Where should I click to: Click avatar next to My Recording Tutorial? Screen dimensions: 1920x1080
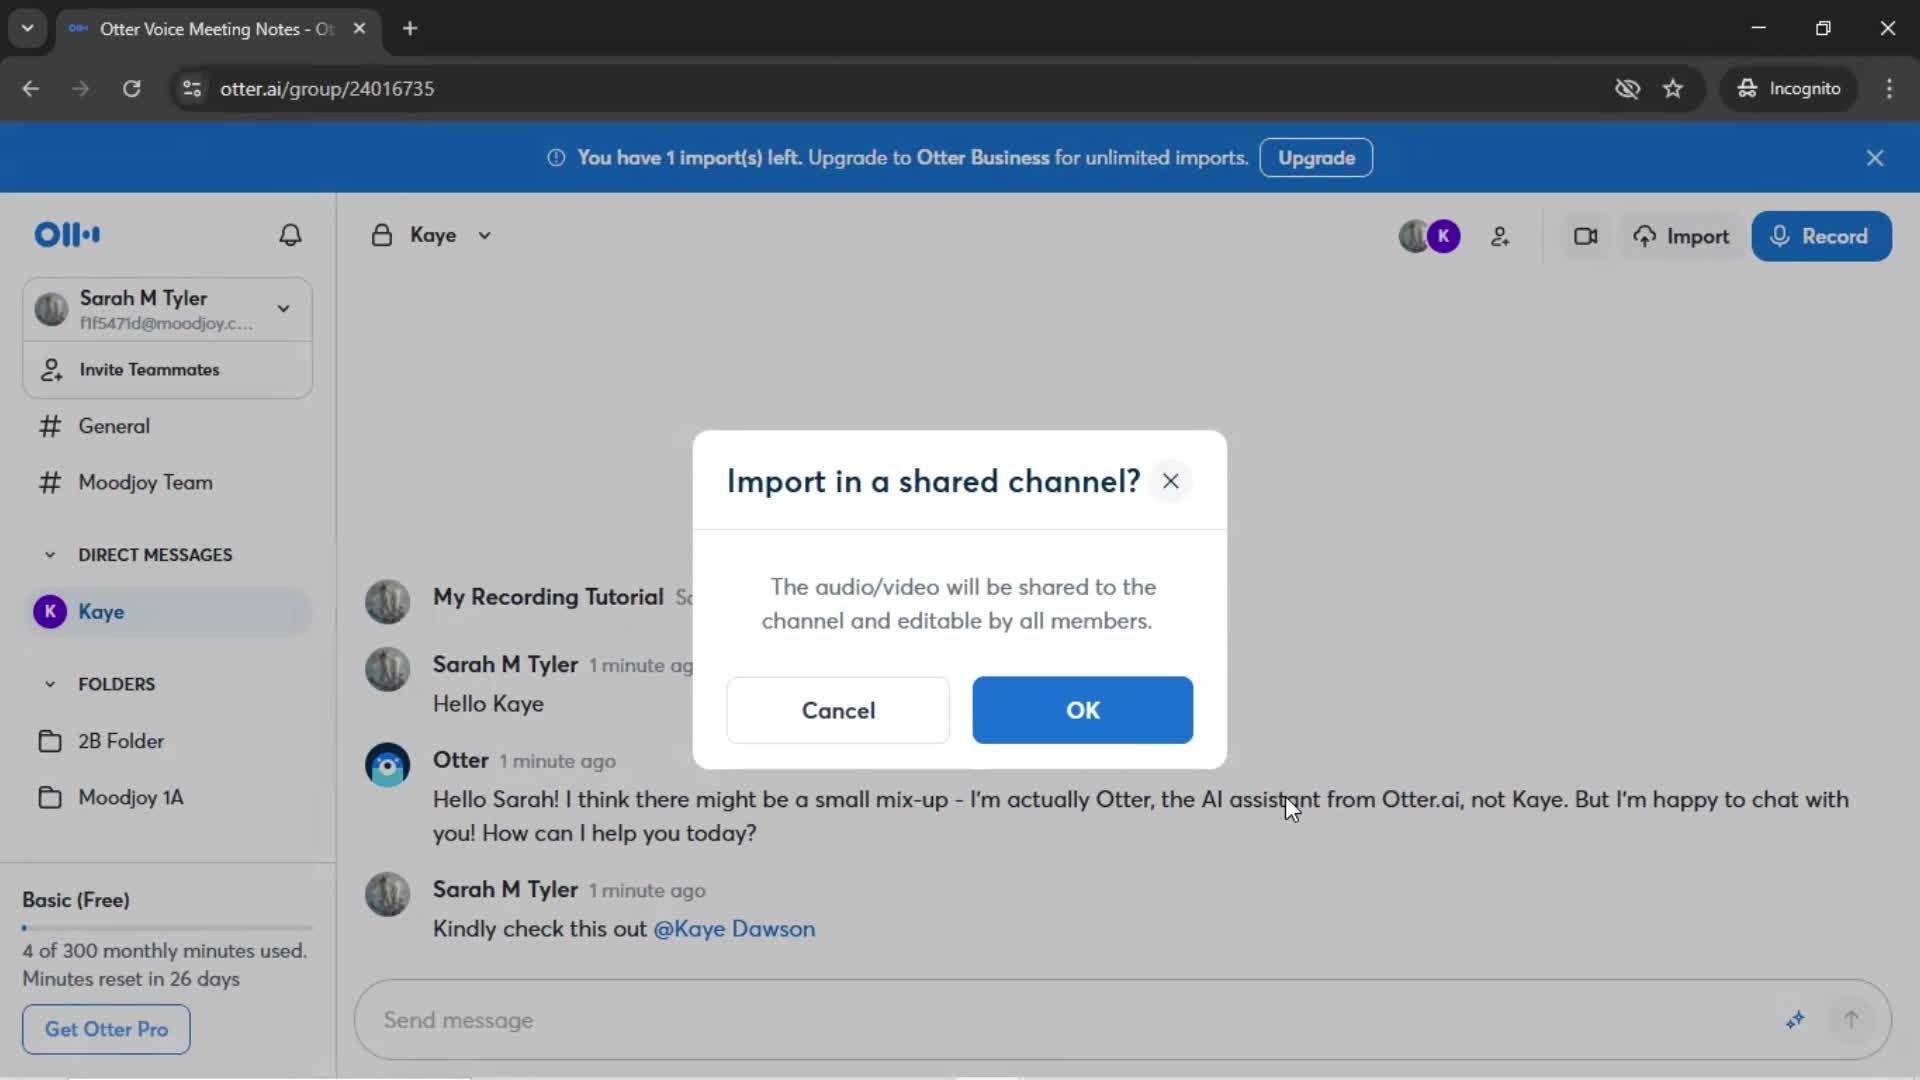[x=388, y=602]
